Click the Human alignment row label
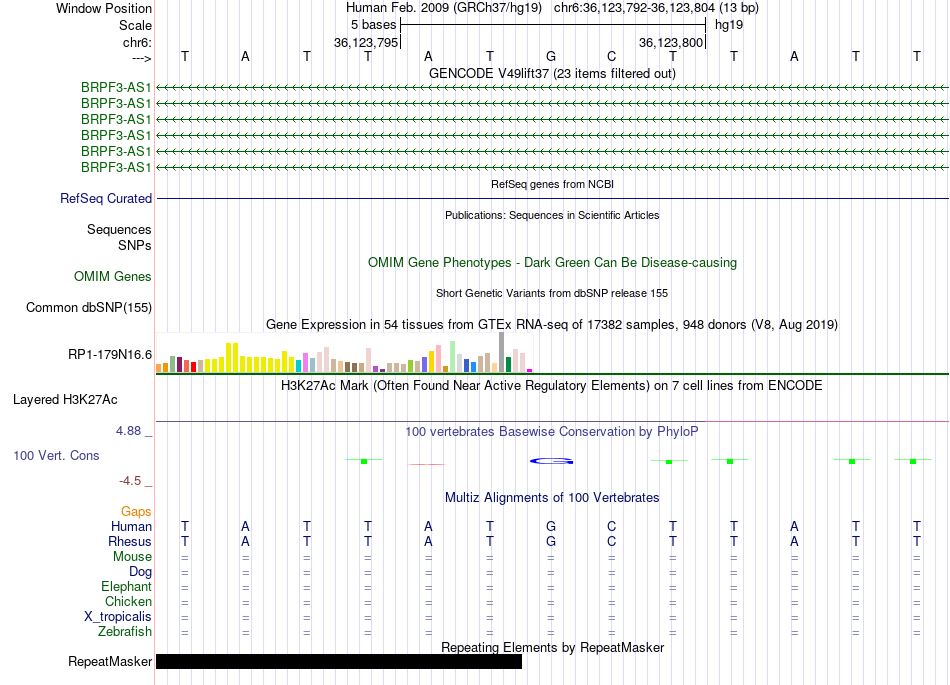The image size is (950, 685). [x=131, y=526]
